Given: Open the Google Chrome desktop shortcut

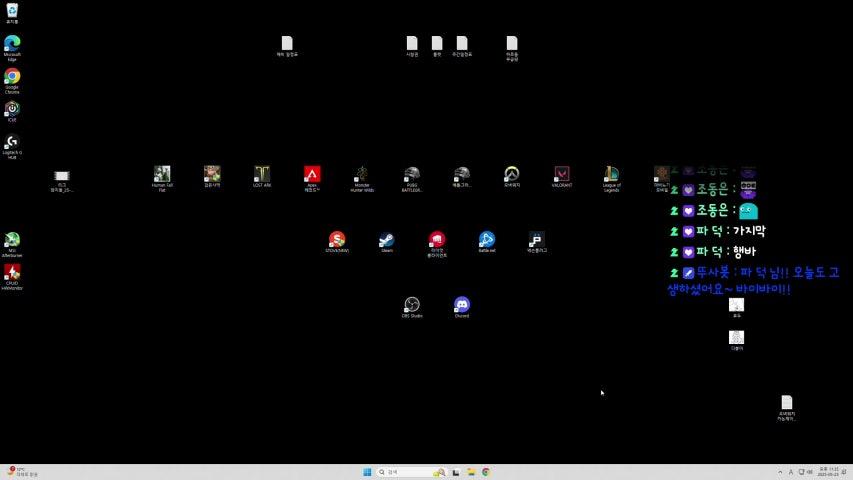Looking at the screenshot, I should point(12,81).
